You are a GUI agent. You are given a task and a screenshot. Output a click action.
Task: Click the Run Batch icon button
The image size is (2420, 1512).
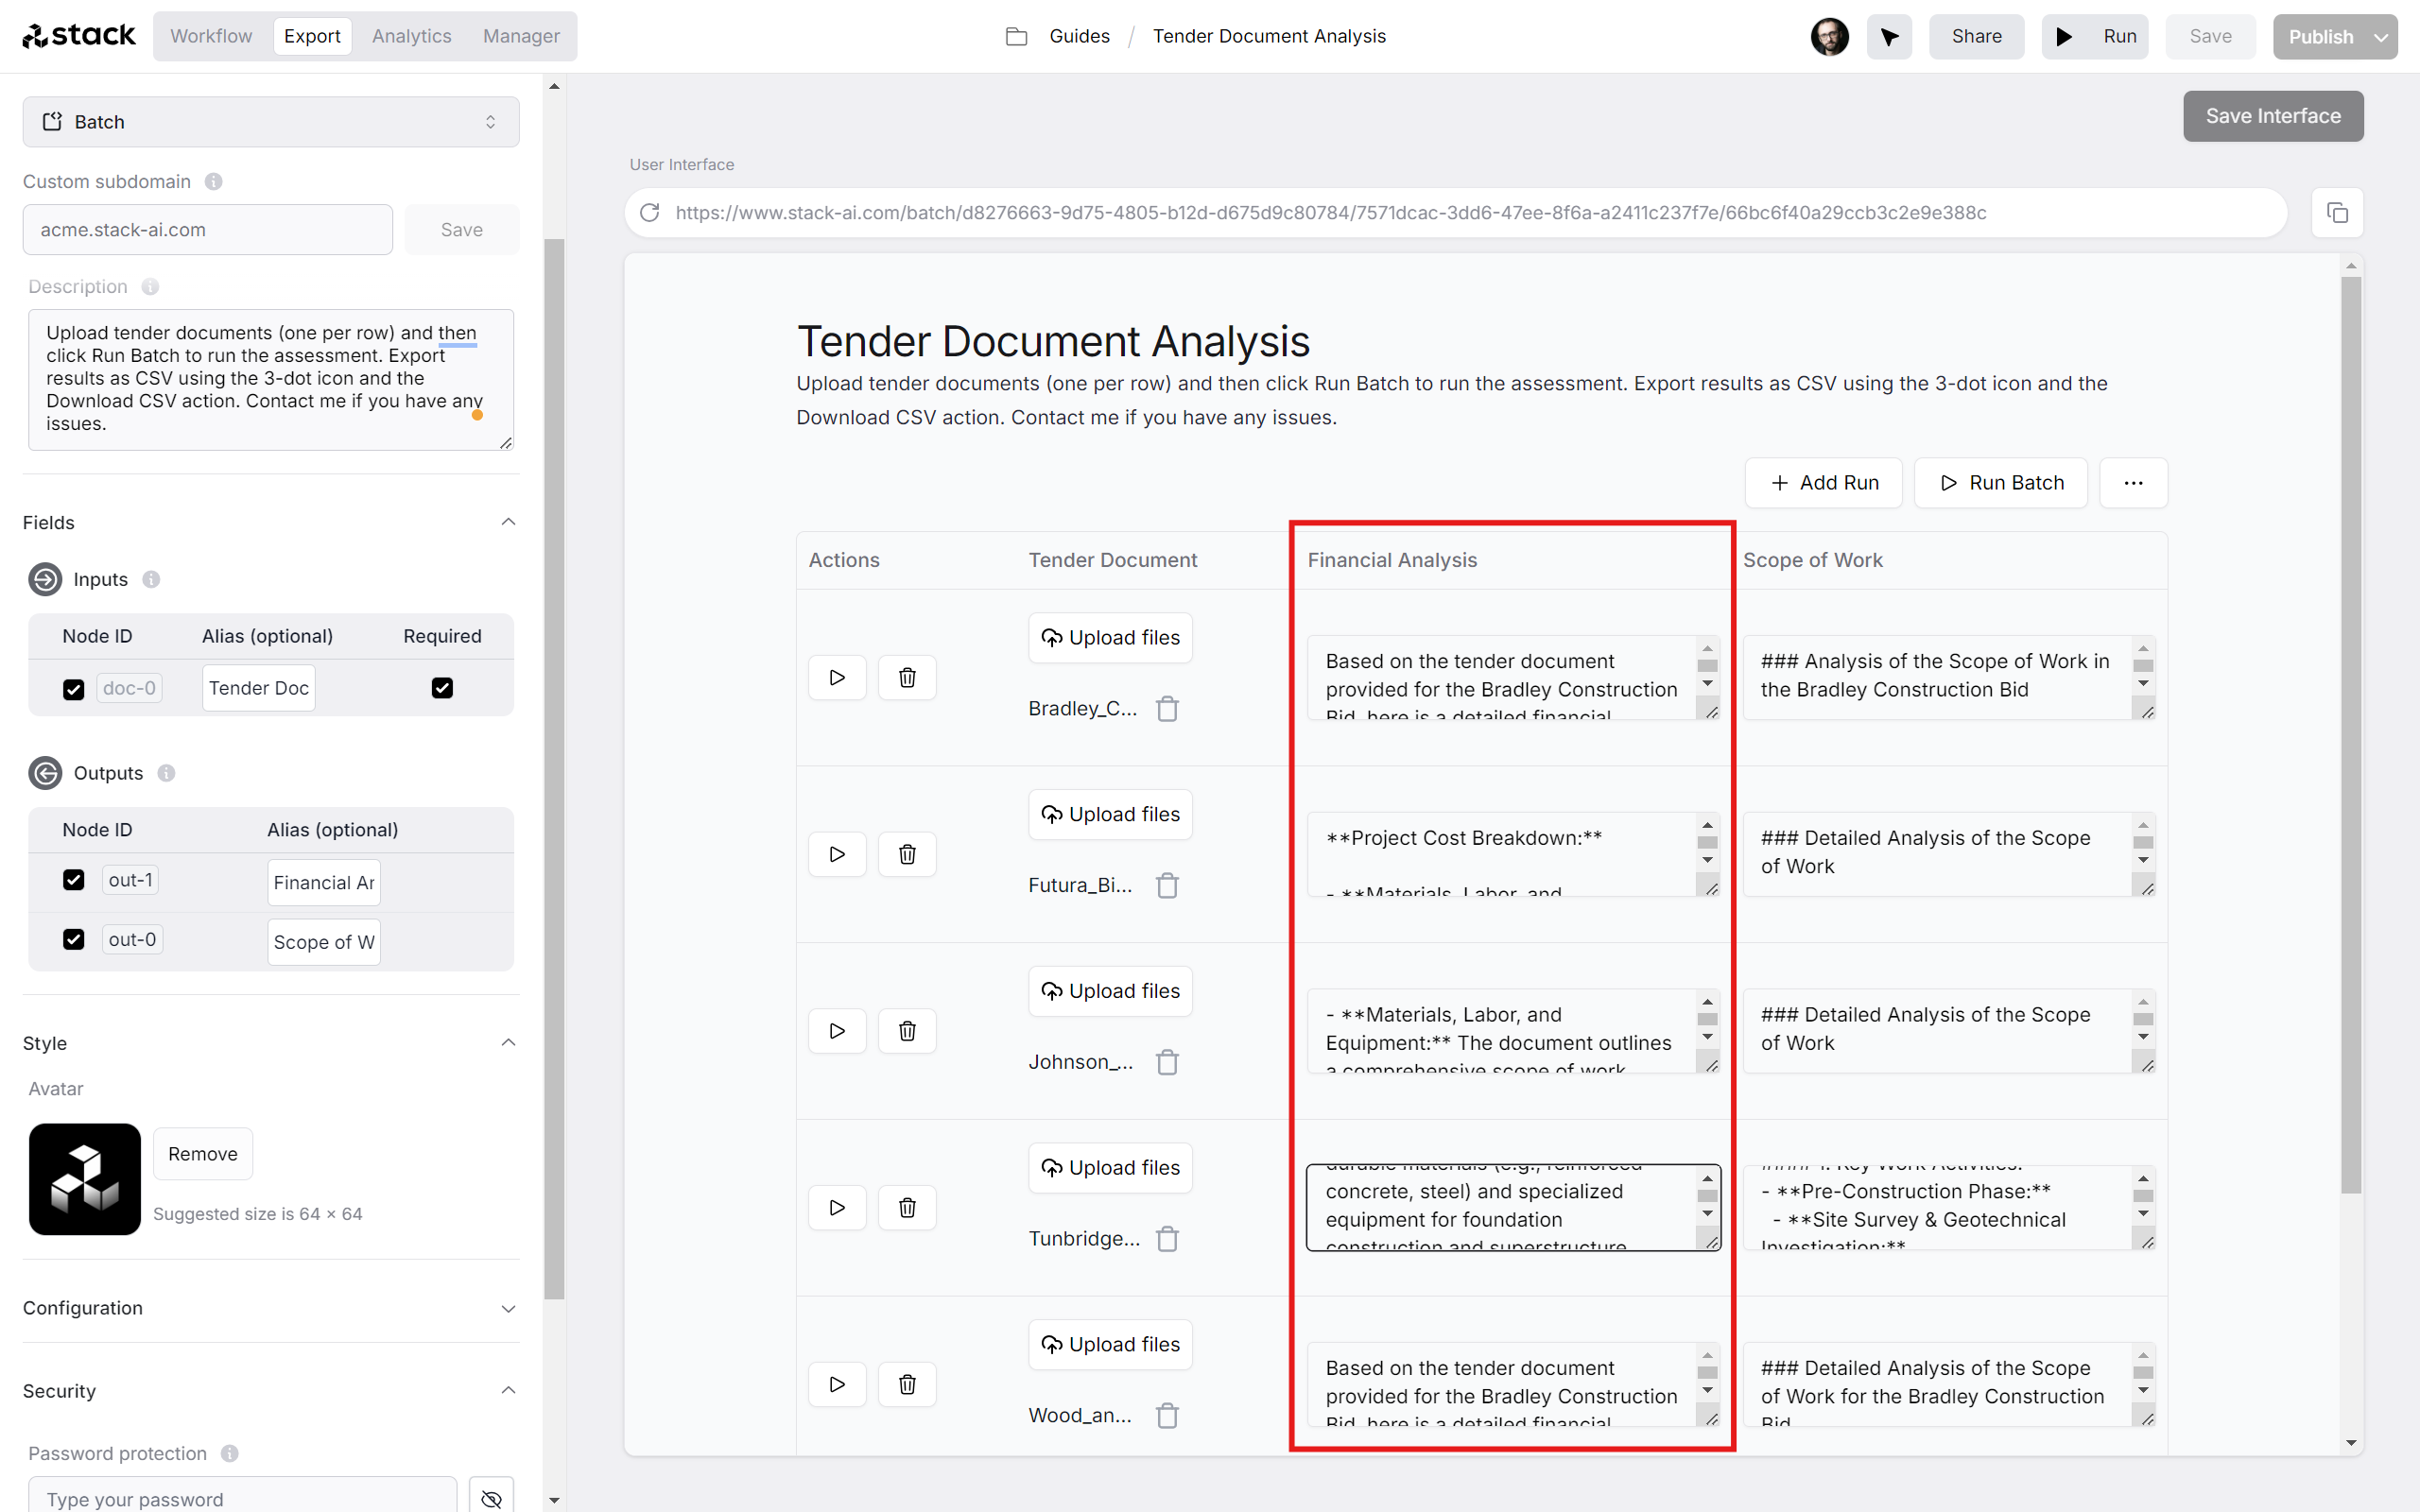[x=1946, y=483]
